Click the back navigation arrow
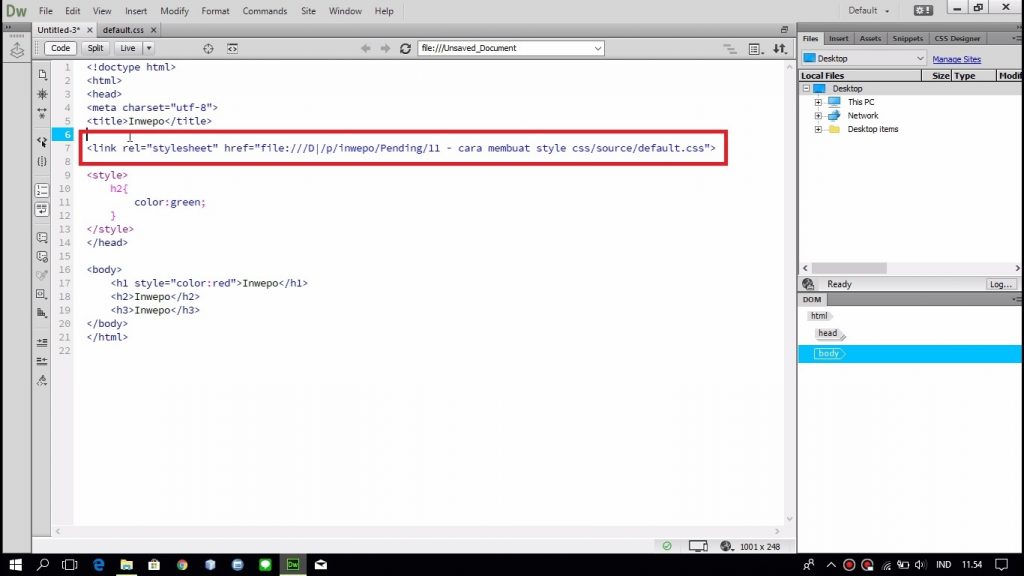This screenshot has height=576, width=1024. (366, 48)
